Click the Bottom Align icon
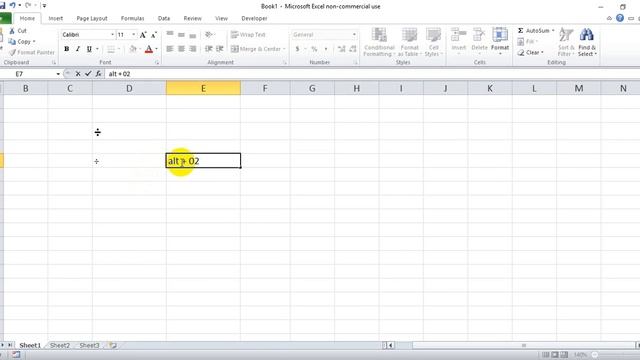The width and height of the screenshot is (640, 360). (x=193, y=35)
